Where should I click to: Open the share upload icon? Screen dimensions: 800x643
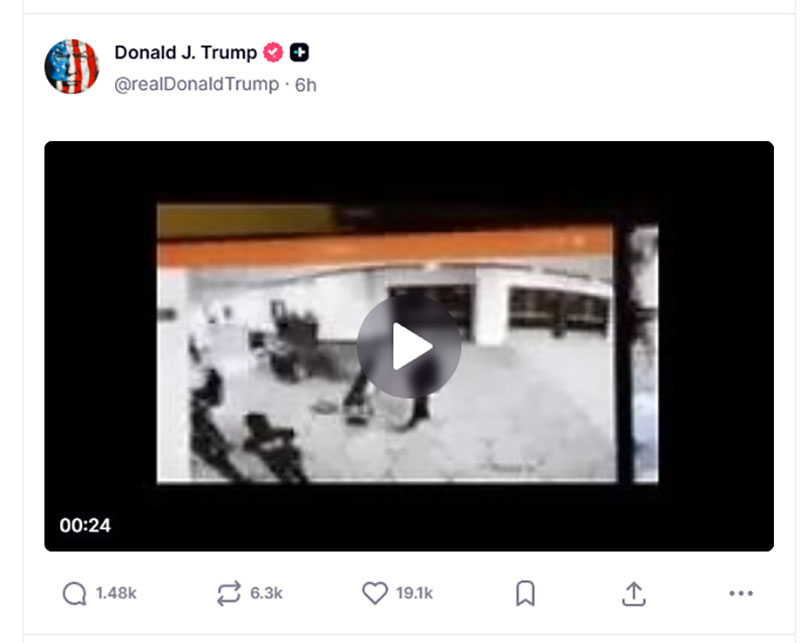pos(634,593)
